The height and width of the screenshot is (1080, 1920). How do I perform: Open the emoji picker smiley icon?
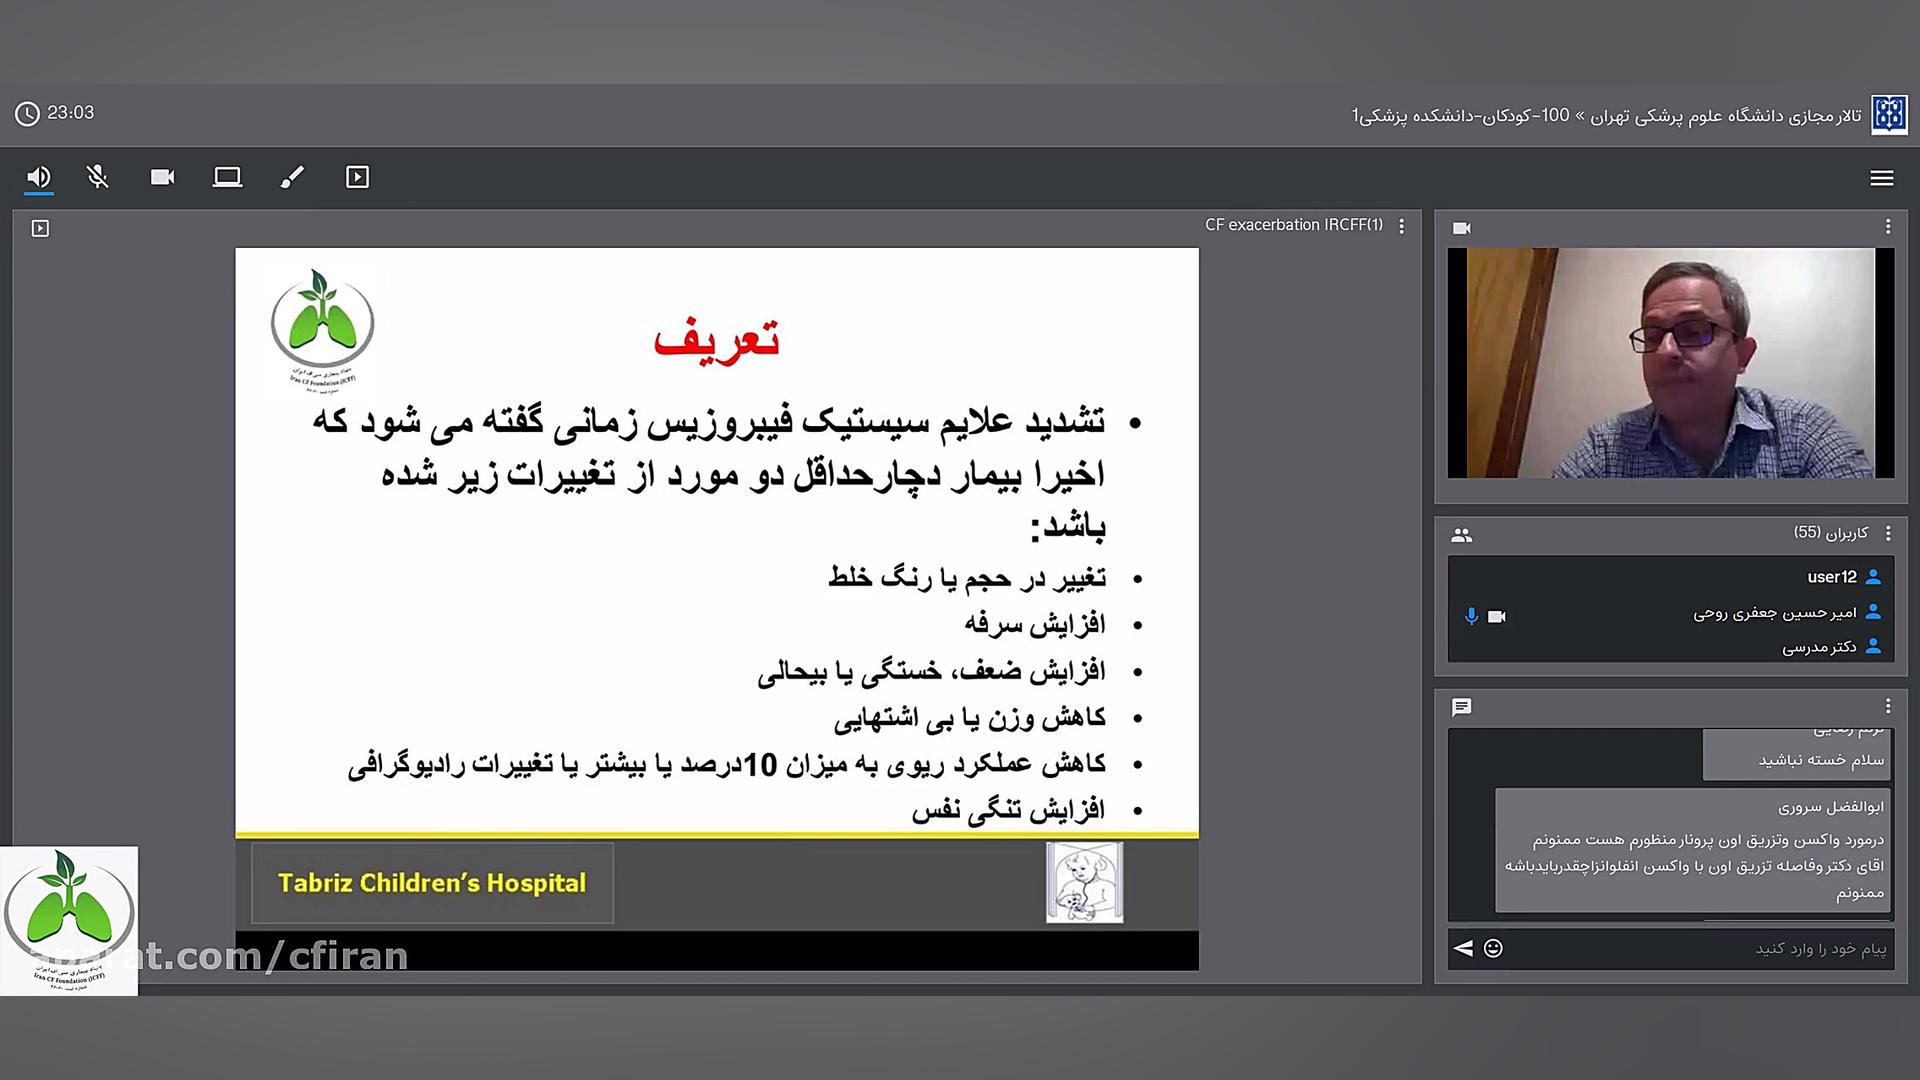[1493, 948]
